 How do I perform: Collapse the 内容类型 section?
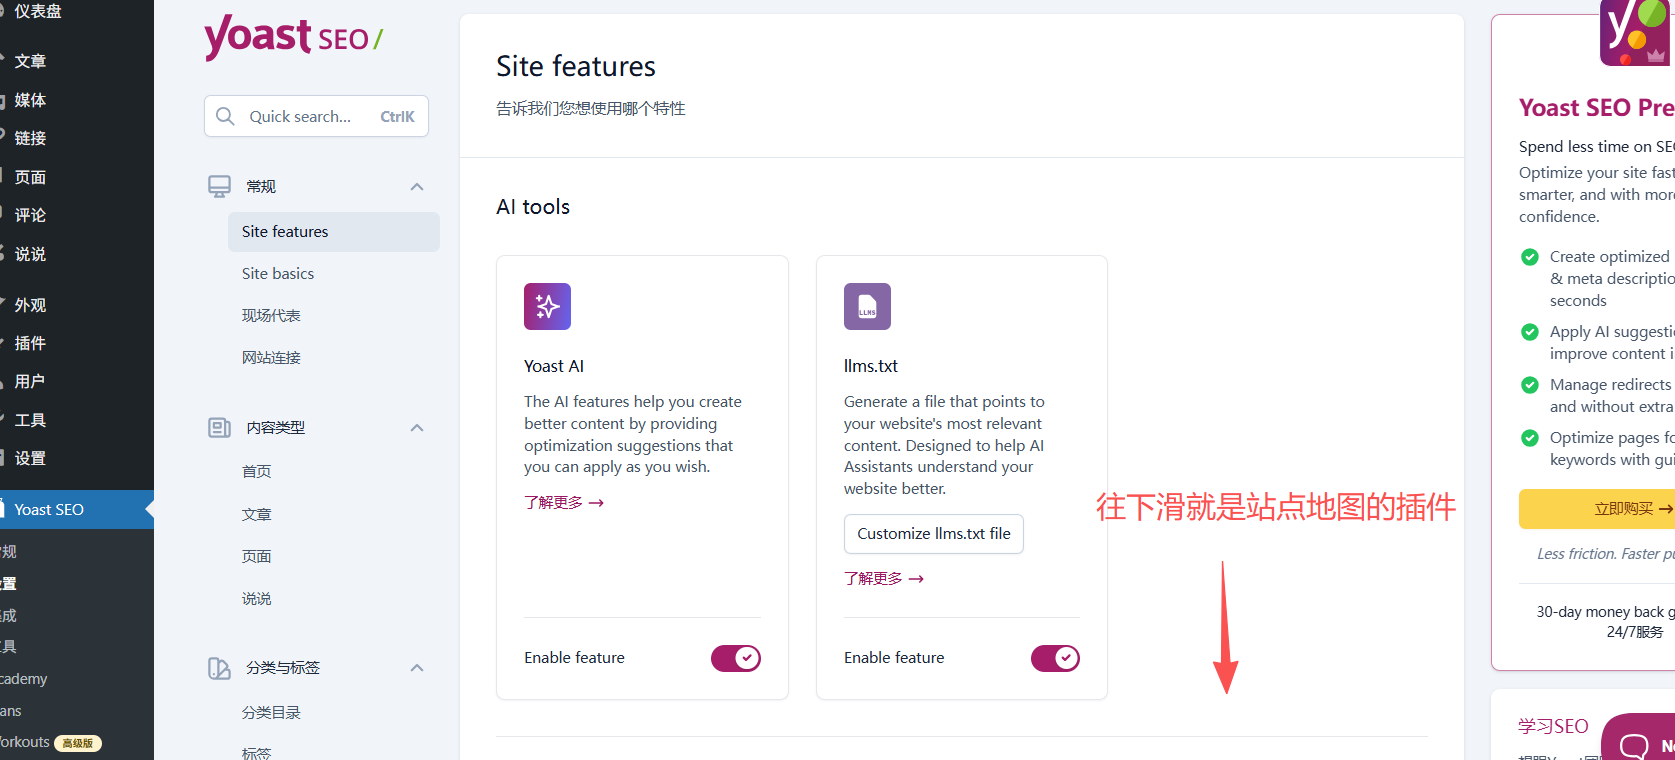coord(417,428)
